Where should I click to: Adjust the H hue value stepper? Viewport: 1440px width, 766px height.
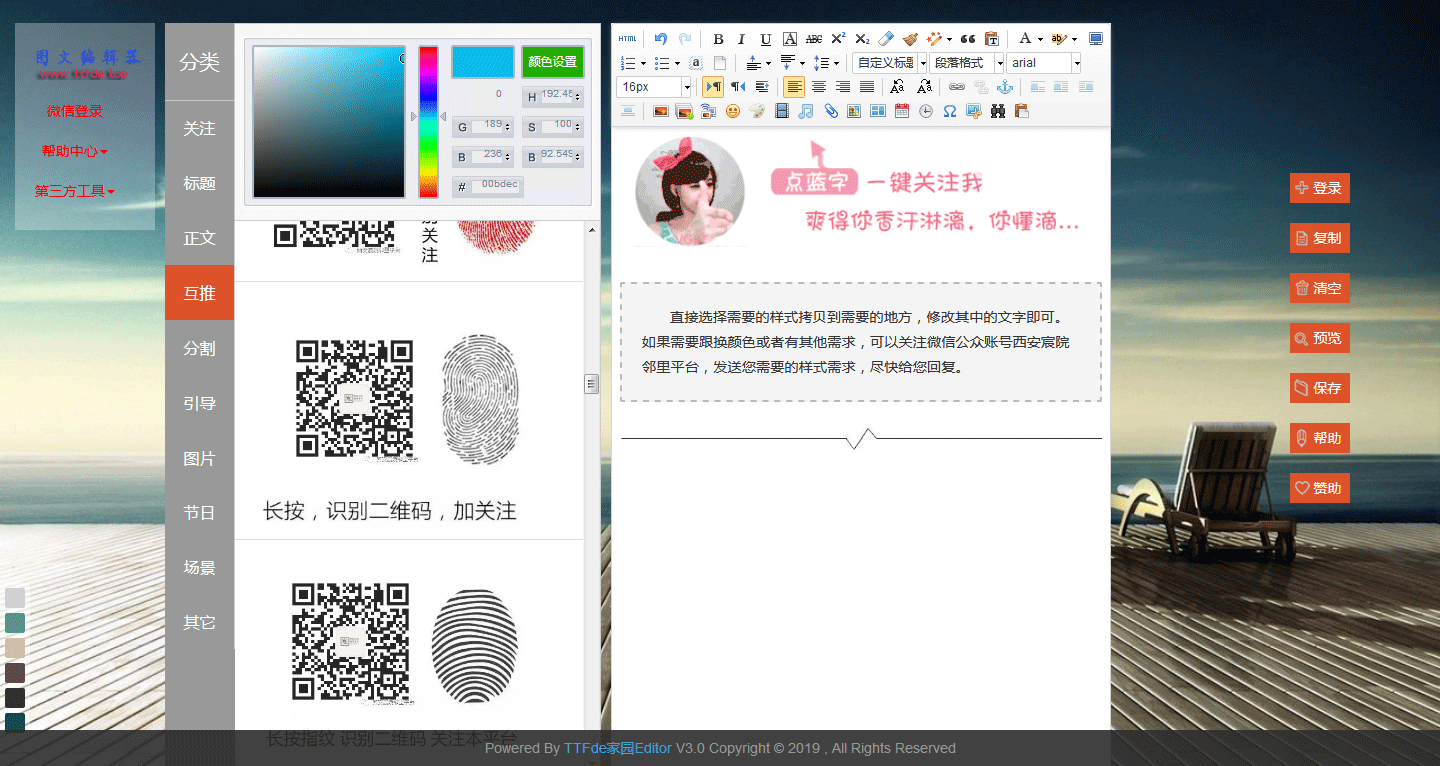pyautogui.click(x=578, y=97)
